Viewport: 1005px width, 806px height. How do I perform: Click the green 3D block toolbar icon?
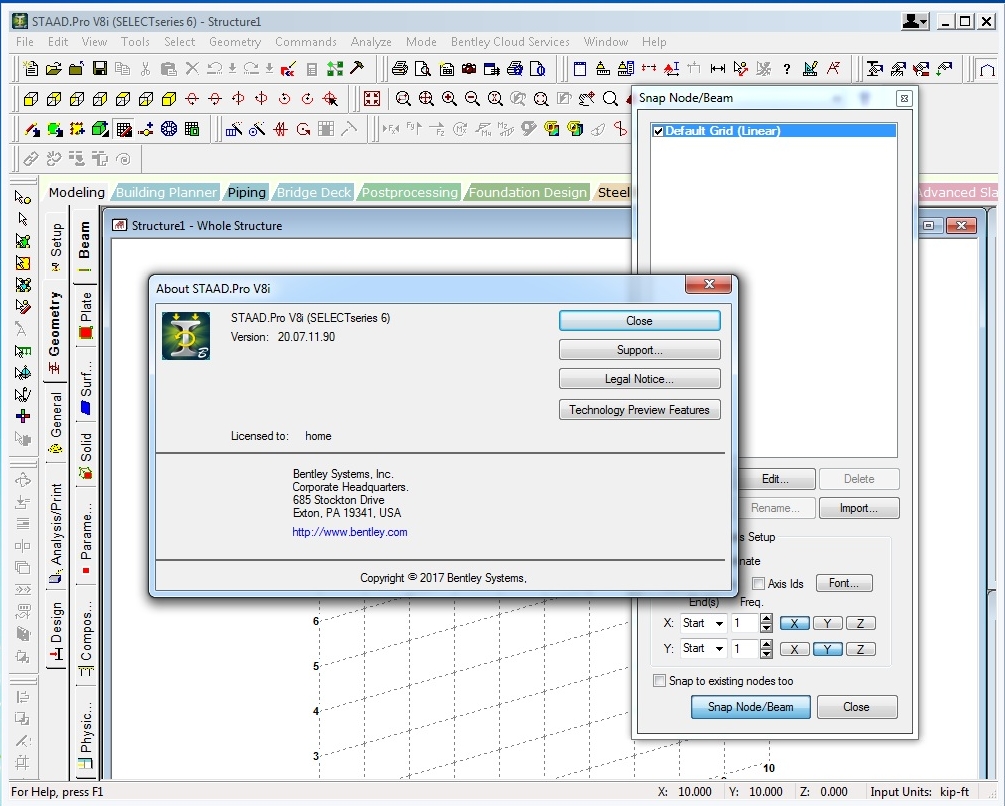(x=100, y=129)
